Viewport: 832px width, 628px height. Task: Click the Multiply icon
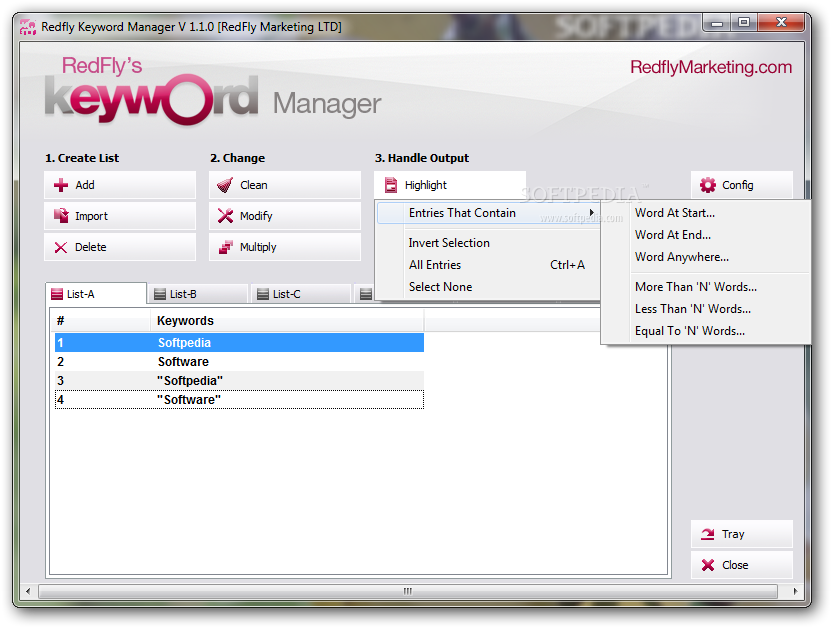pyautogui.click(x=226, y=247)
